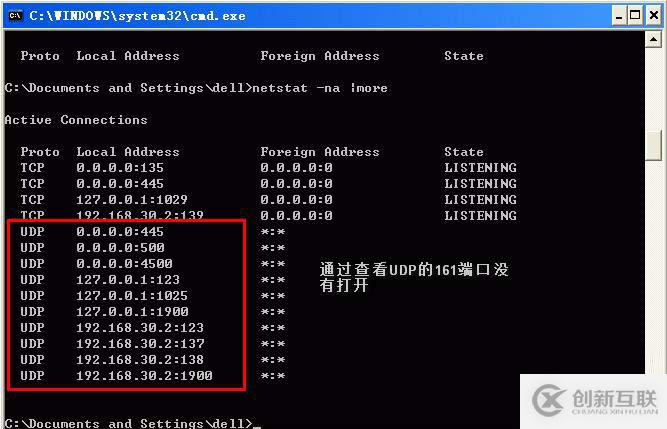Click the vertical scrollbar thumb
Screen dimensions: 667x429
(653, 145)
